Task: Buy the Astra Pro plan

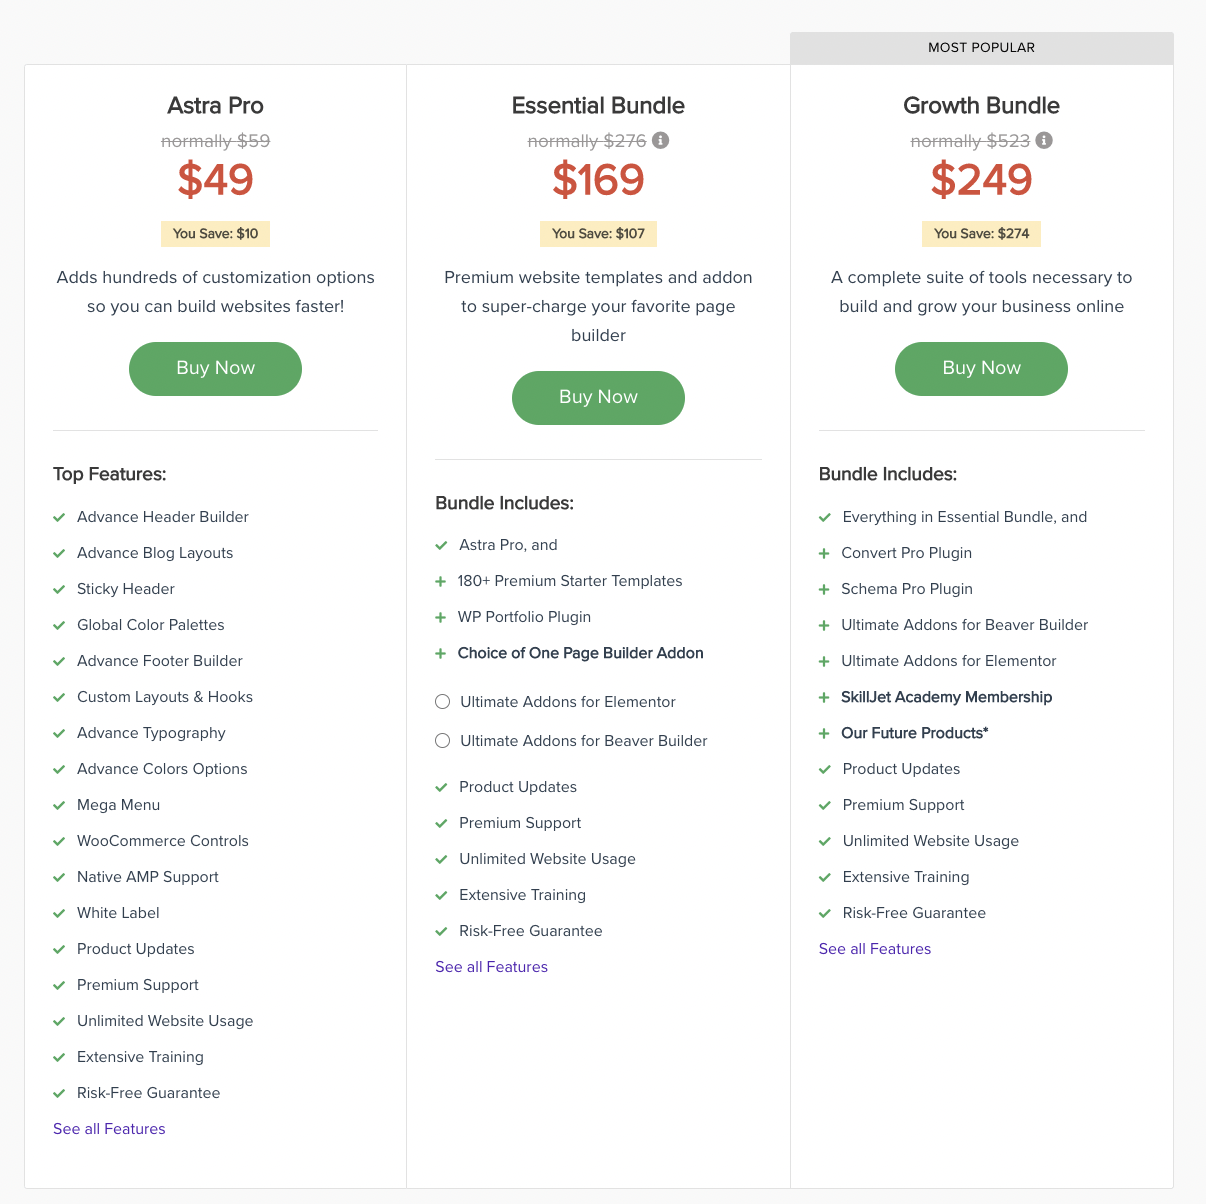Action: [x=215, y=368]
